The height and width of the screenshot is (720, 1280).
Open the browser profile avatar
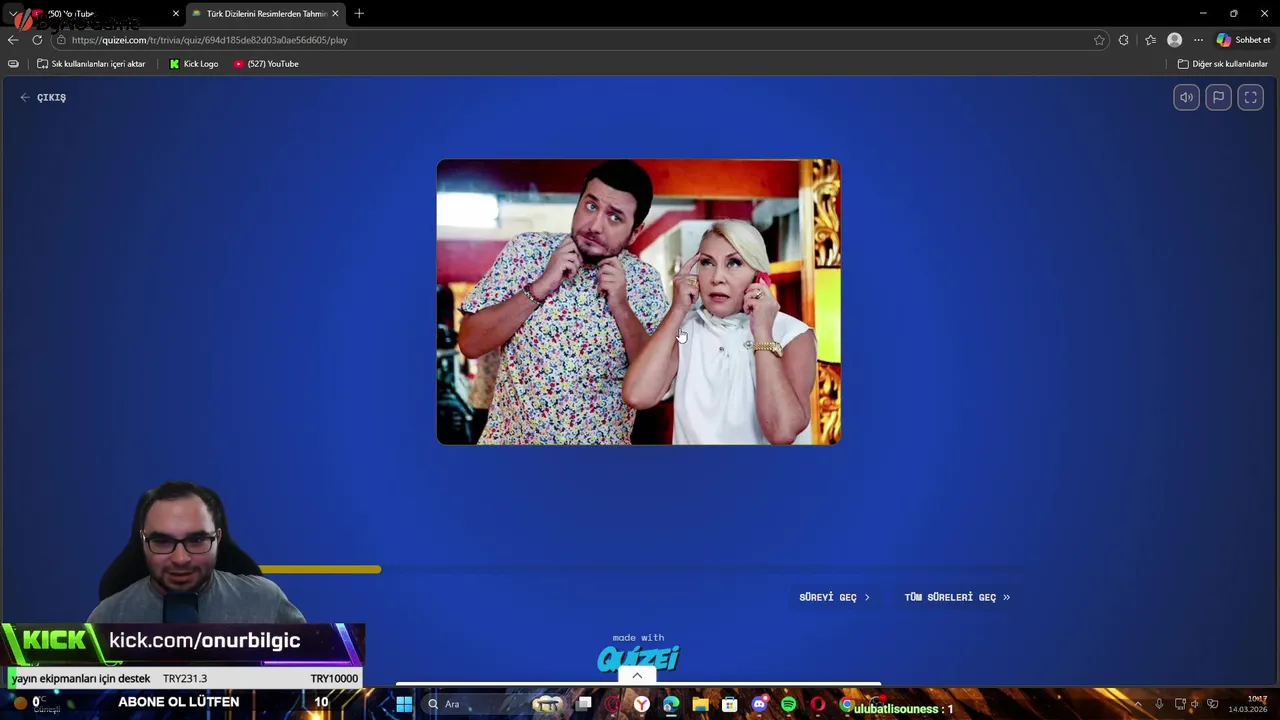1174,40
